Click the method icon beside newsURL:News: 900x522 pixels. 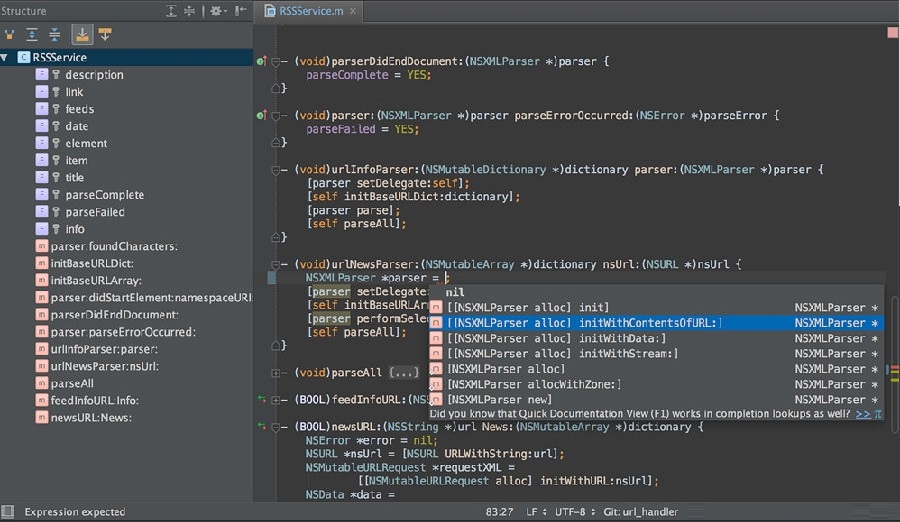click(41, 417)
